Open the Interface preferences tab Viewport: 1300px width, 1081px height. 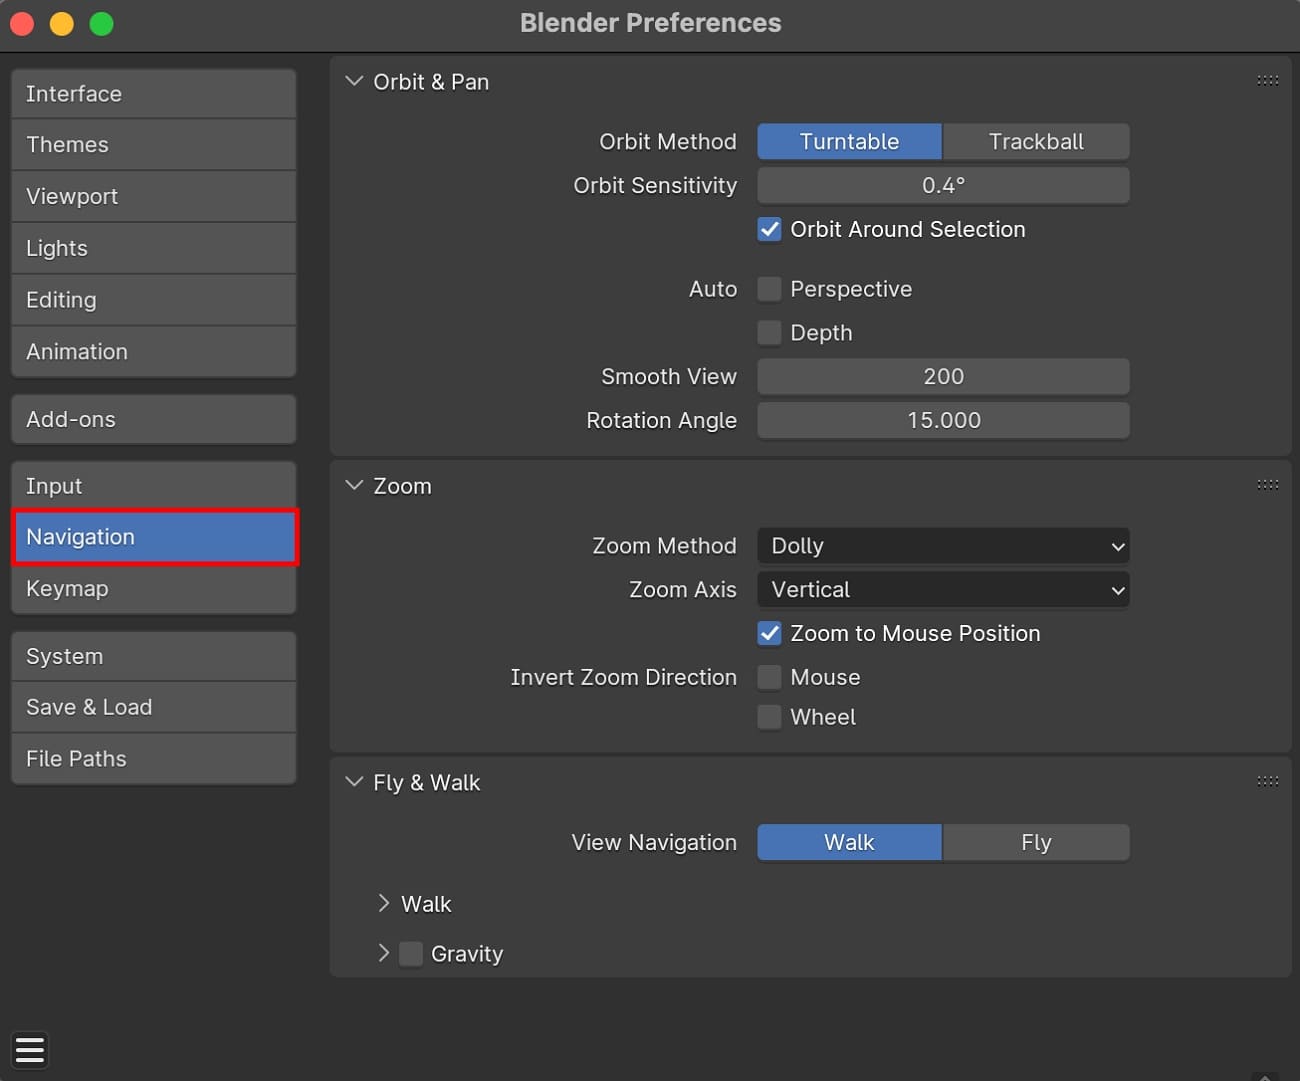[154, 94]
